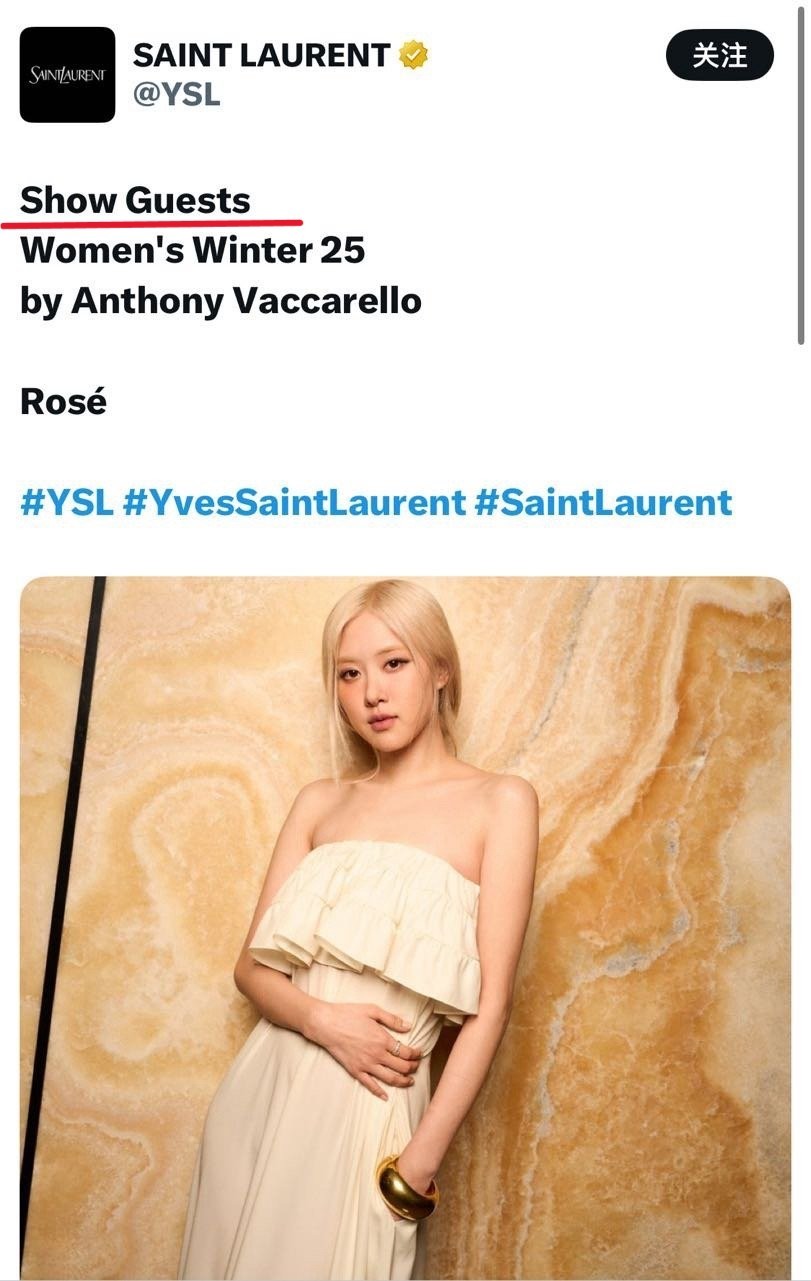Screen dimensions: 811x1281
Task: Open the #YSL hashtag
Action: click(x=67, y=502)
